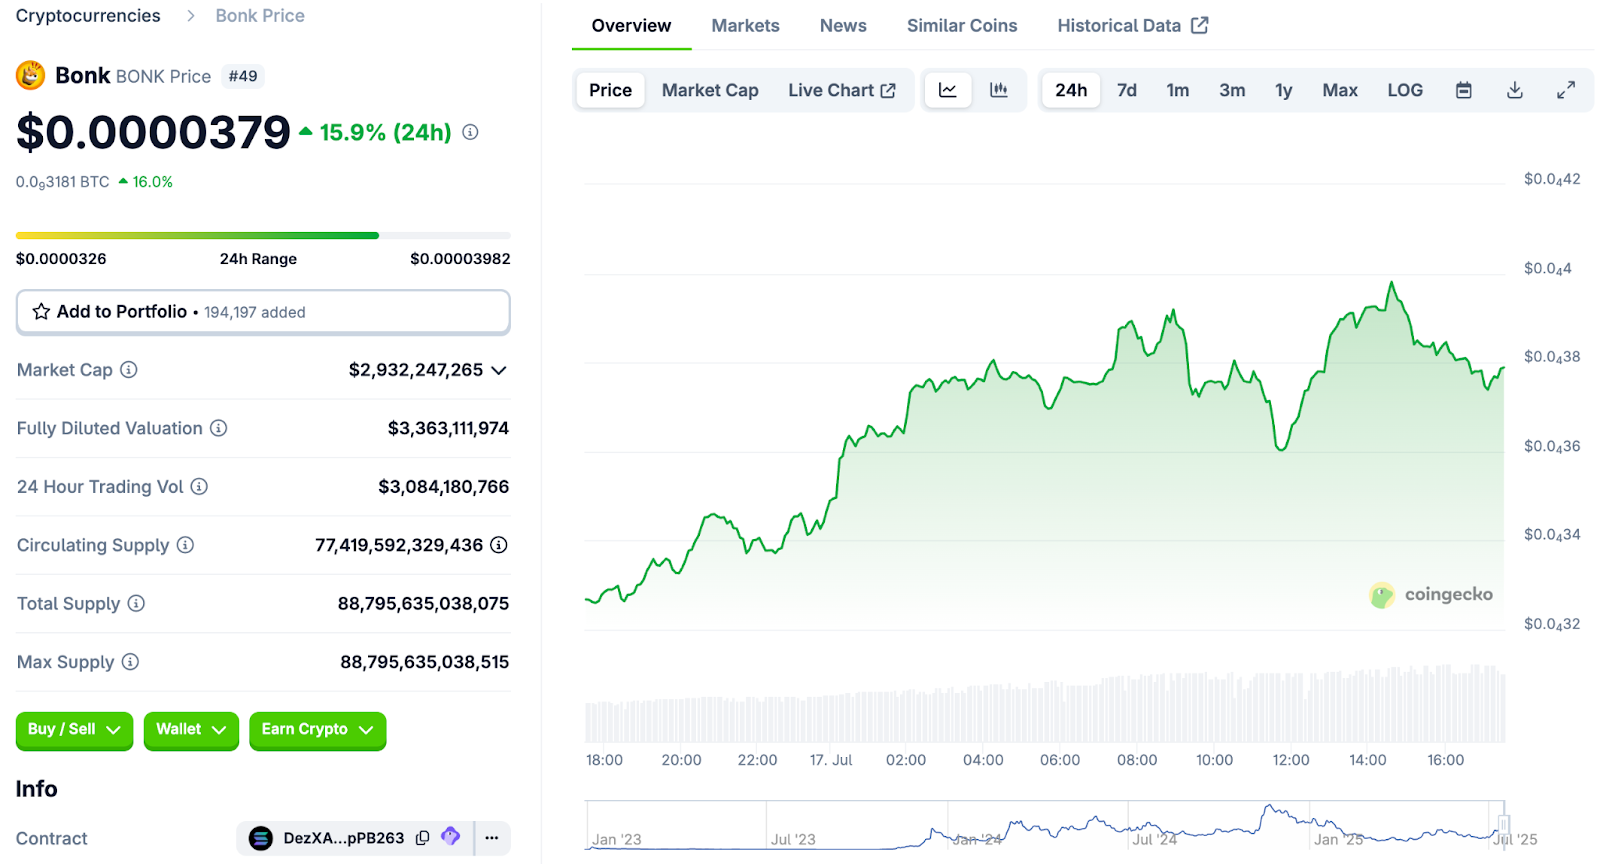The width and height of the screenshot is (1600, 864).
Task: Toggle LOG scale on chart
Action: click(x=1405, y=90)
